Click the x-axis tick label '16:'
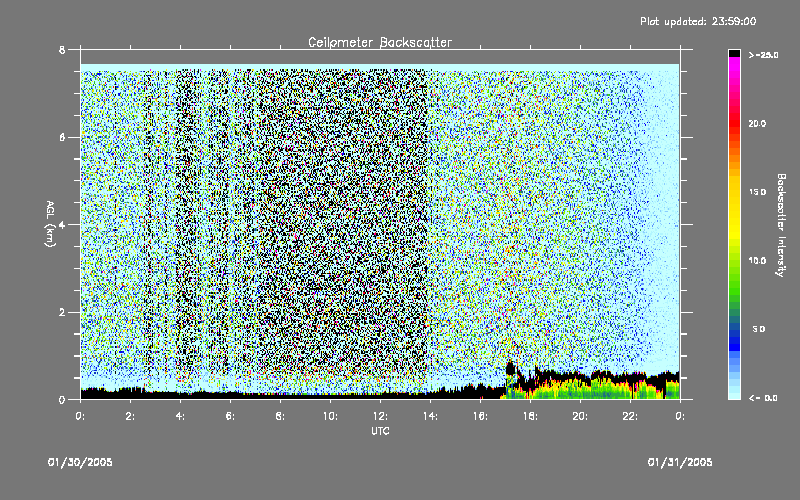800x500 pixels. pos(480,416)
